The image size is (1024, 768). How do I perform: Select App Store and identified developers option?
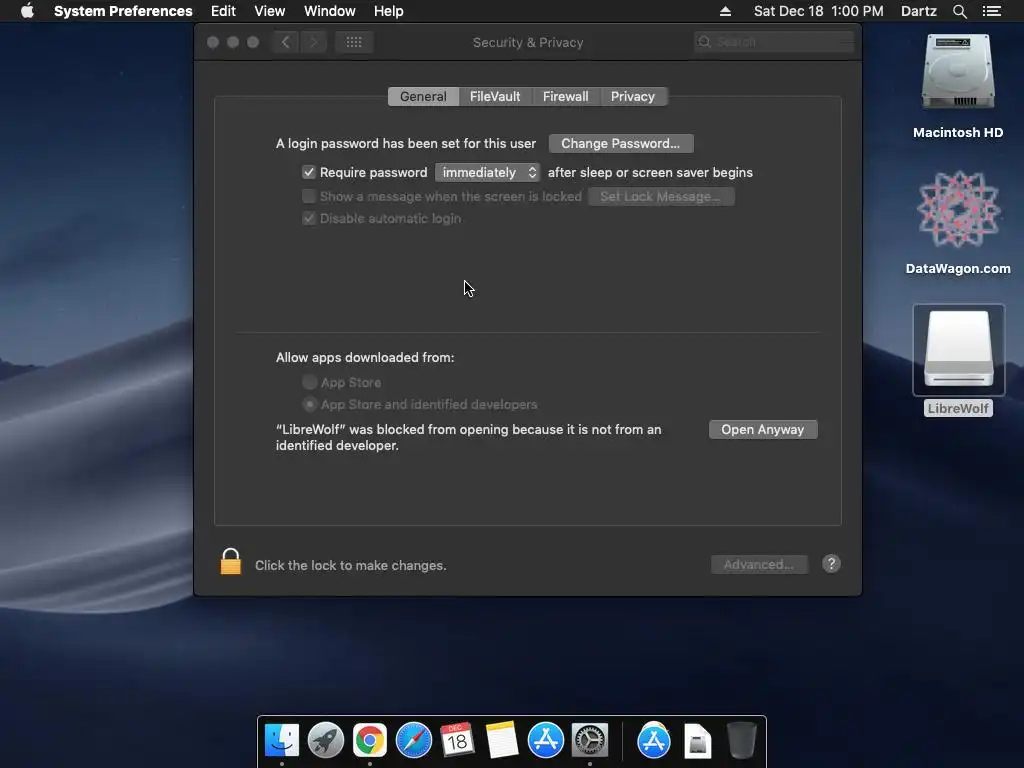[x=310, y=404]
